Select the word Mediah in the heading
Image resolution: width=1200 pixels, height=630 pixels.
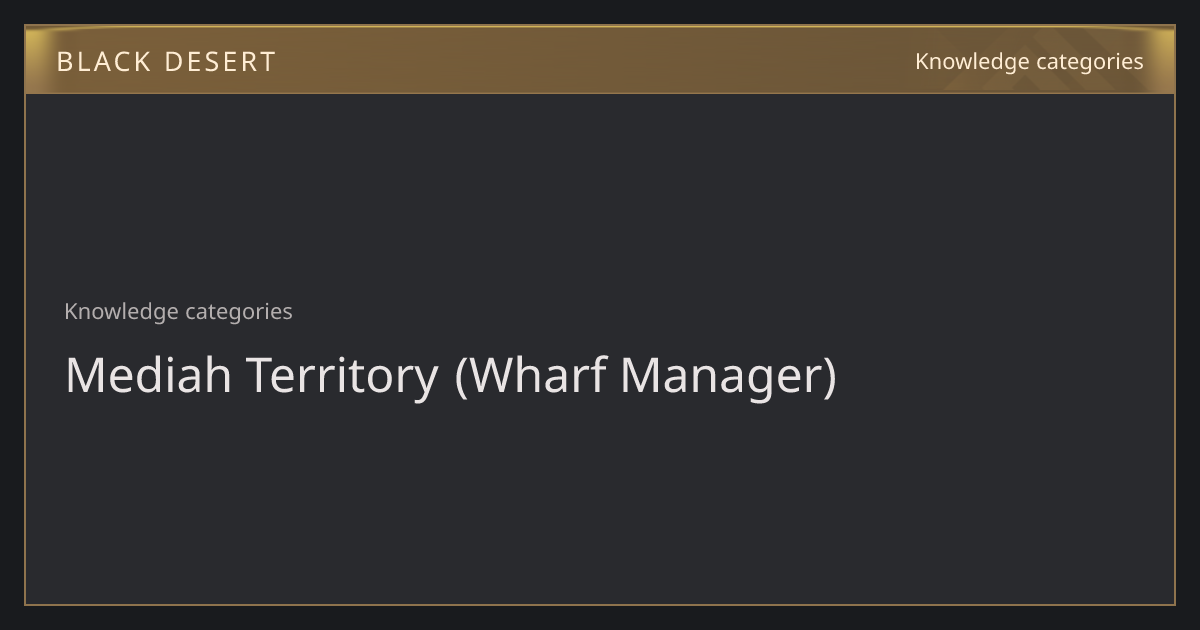pyautogui.click(x=149, y=375)
